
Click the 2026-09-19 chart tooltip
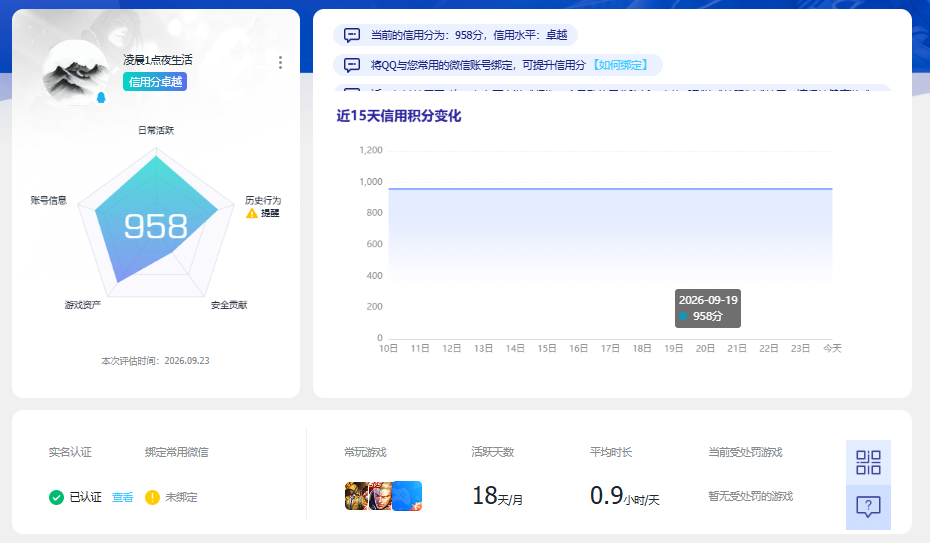tap(708, 308)
